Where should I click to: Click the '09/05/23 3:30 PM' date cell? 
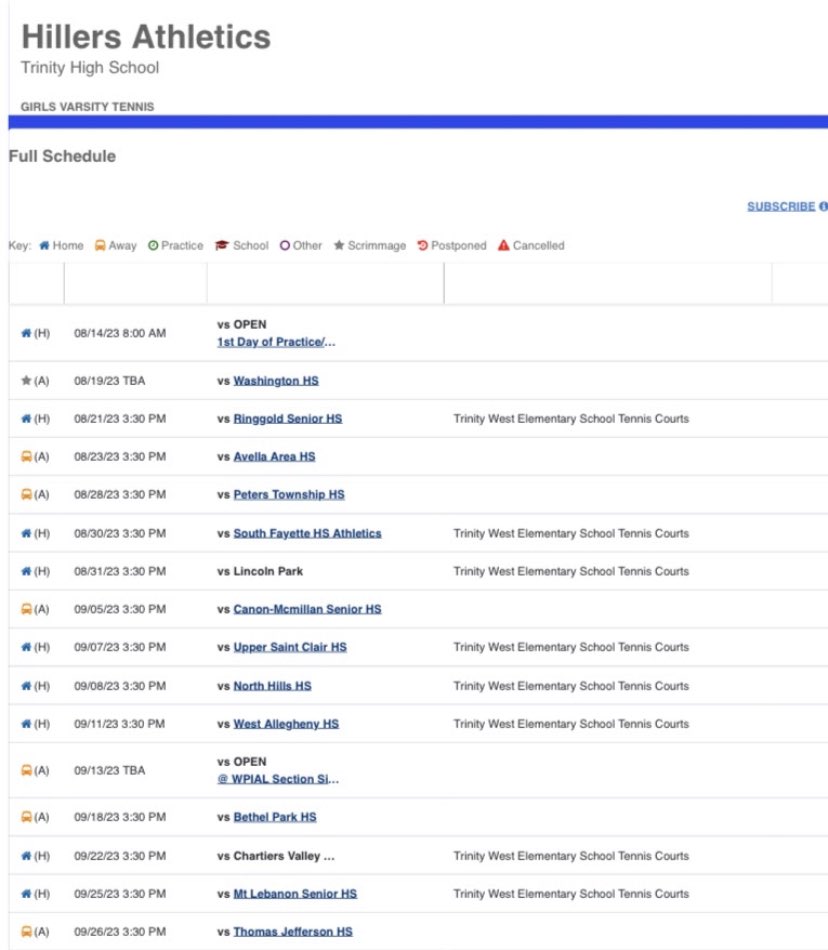[x=120, y=609]
